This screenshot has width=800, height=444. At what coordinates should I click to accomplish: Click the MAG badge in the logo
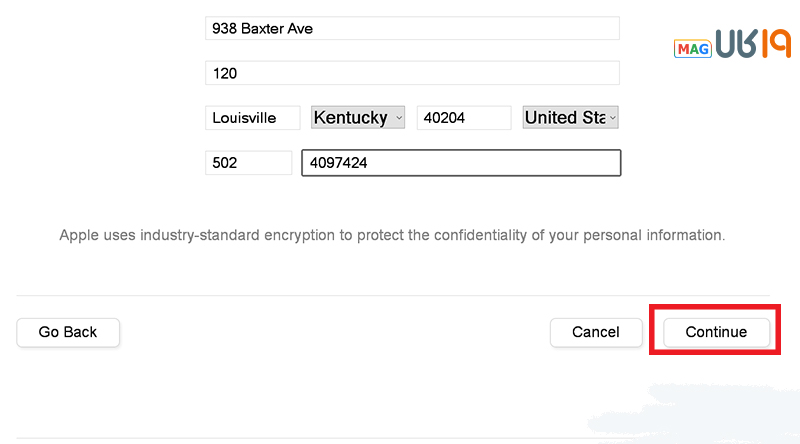[x=692, y=49]
